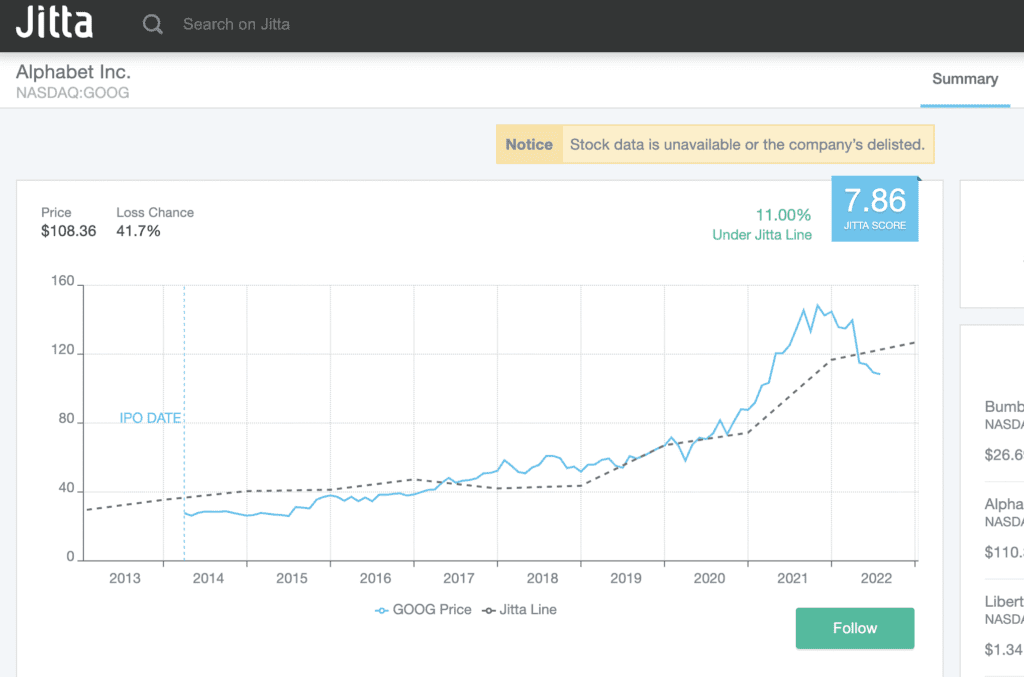The width and height of the screenshot is (1024, 677).
Task: Click the NASDAQ:GOOG ticker text
Action: (x=72, y=93)
